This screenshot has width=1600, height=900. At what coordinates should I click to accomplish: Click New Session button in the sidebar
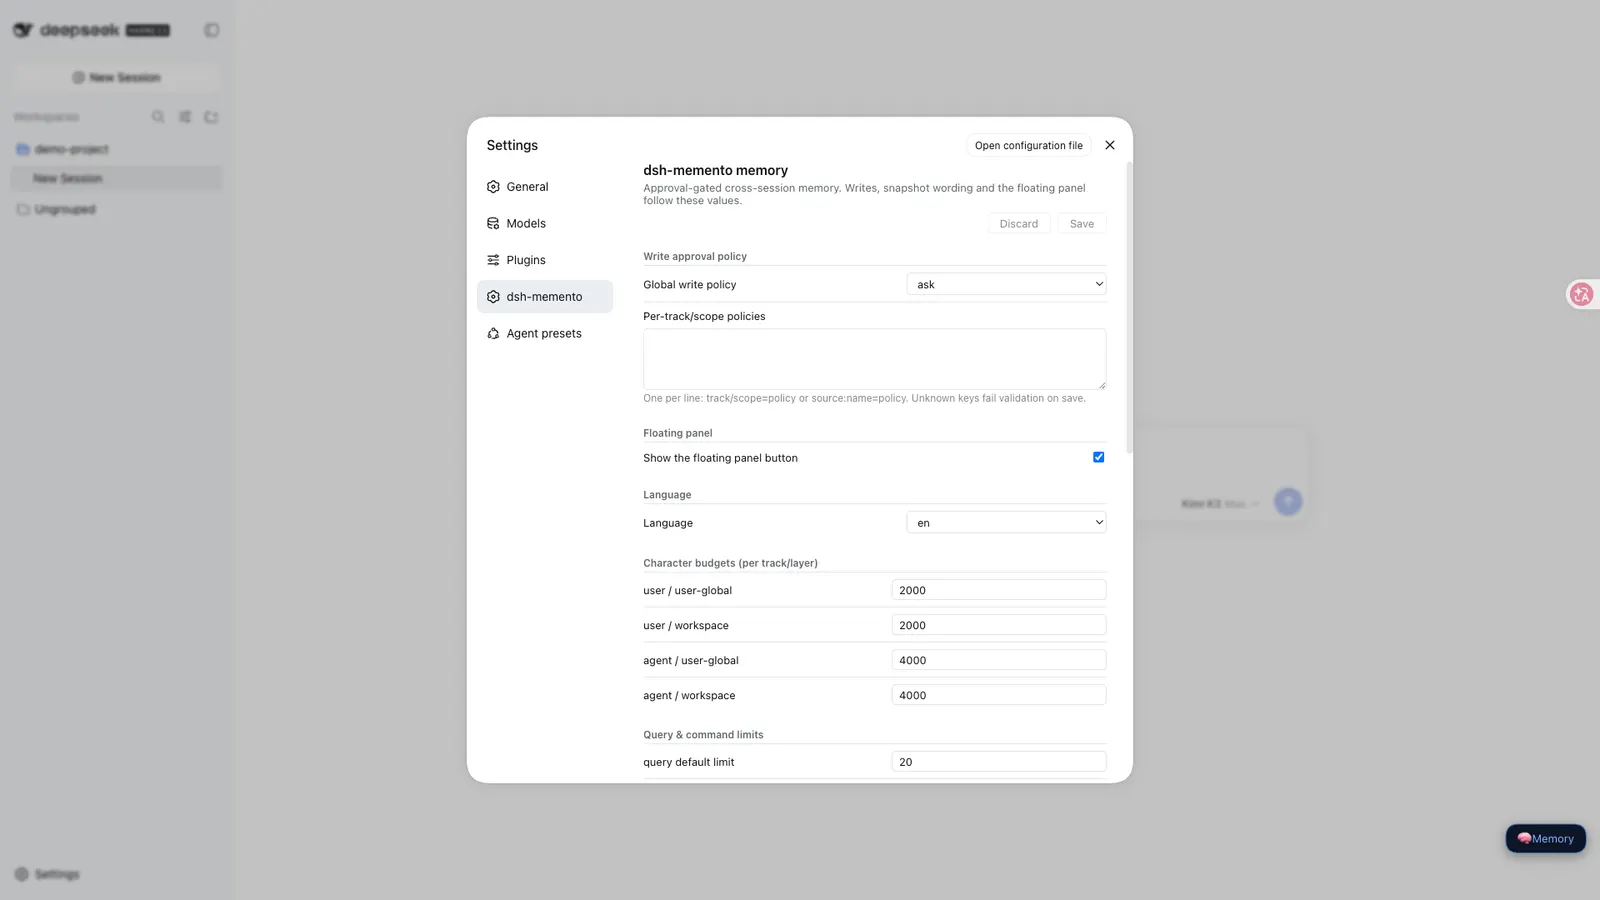point(116,78)
